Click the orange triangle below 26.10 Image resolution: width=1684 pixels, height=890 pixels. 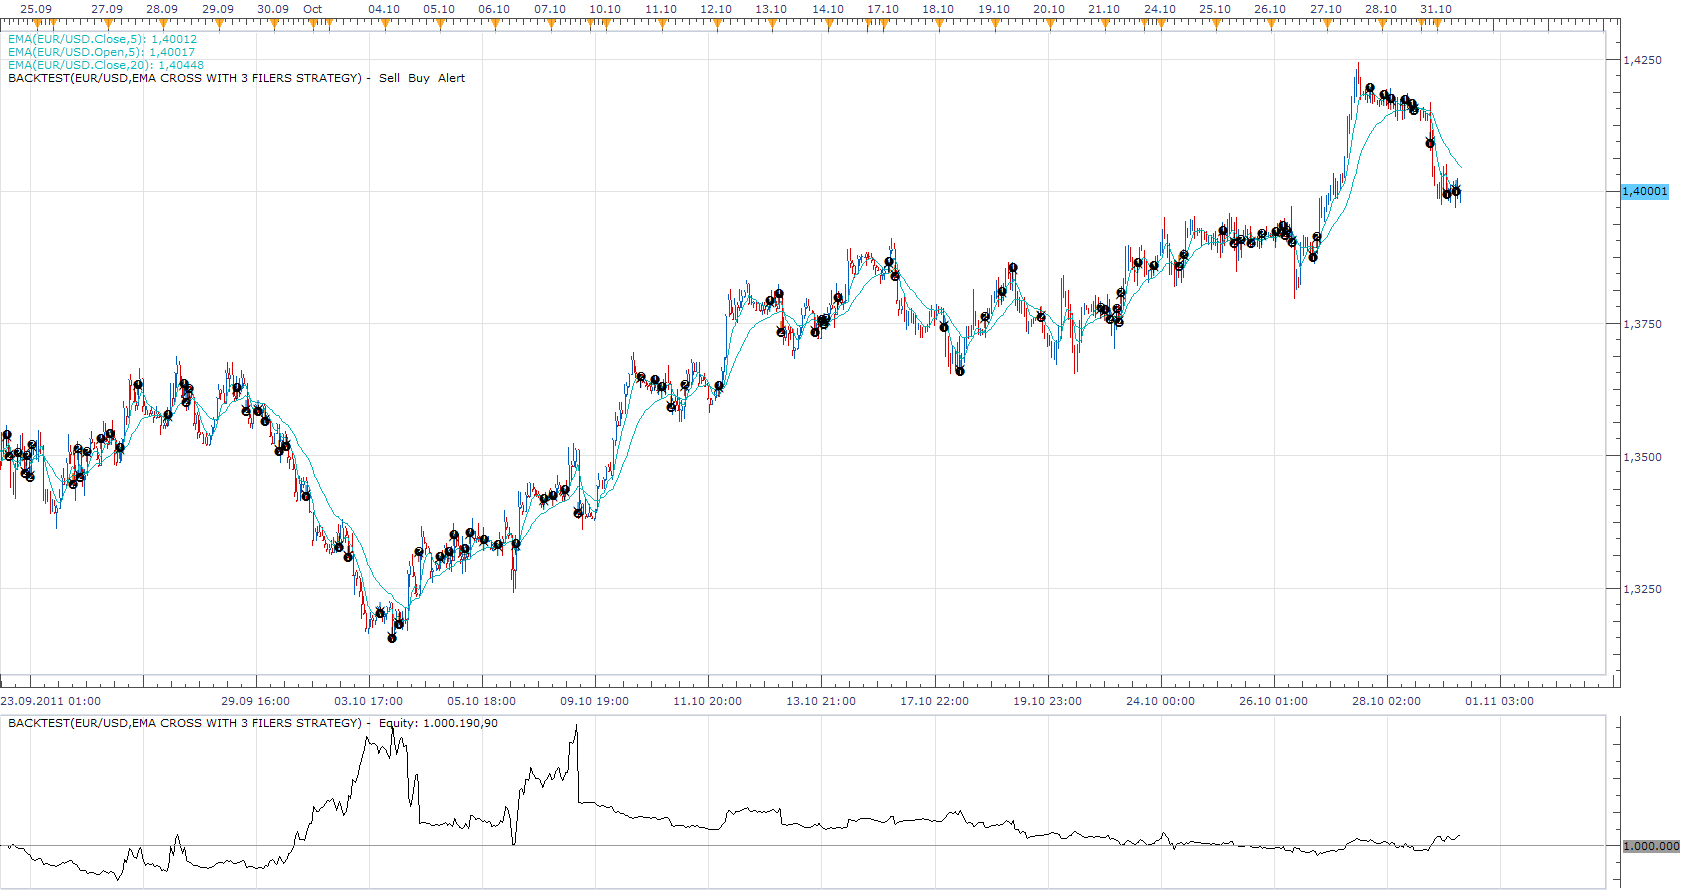(1271, 23)
